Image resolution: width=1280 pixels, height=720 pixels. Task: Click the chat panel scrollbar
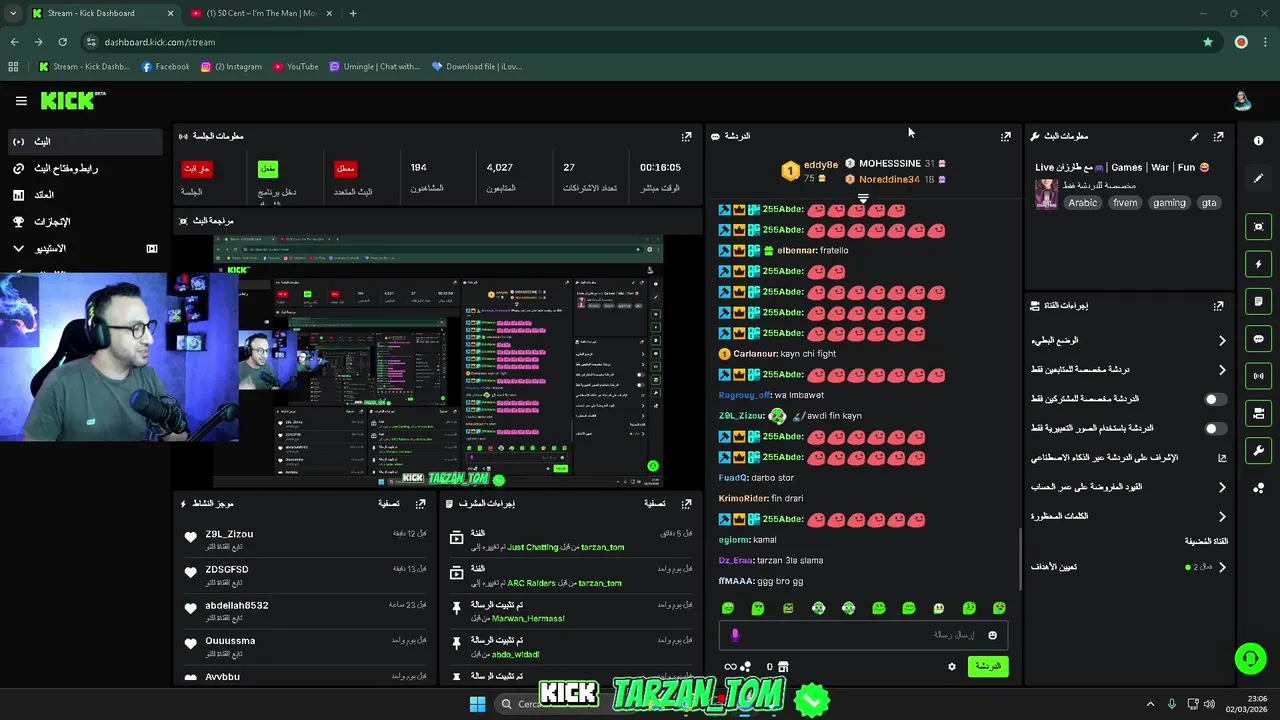point(1020,560)
